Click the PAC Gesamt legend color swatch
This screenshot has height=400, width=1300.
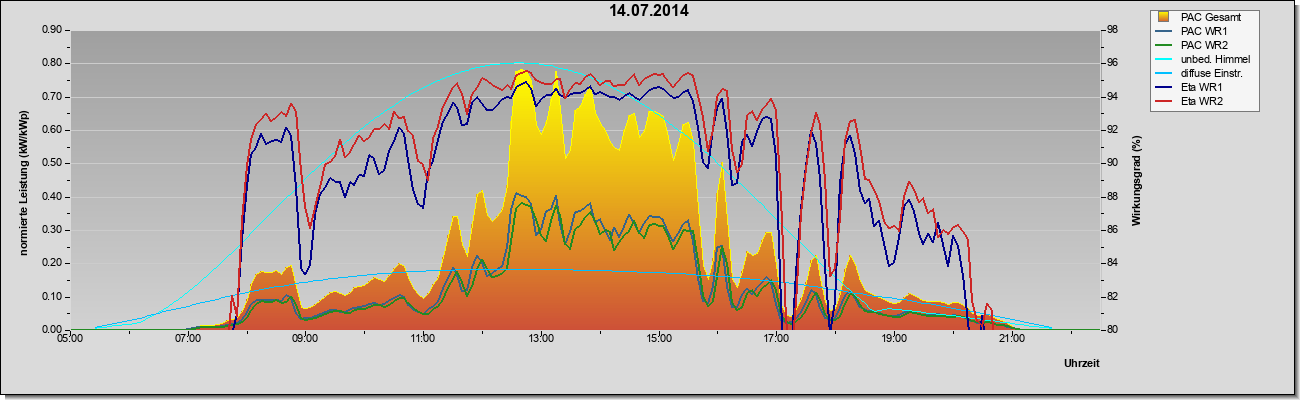pyautogui.click(x=1164, y=16)
